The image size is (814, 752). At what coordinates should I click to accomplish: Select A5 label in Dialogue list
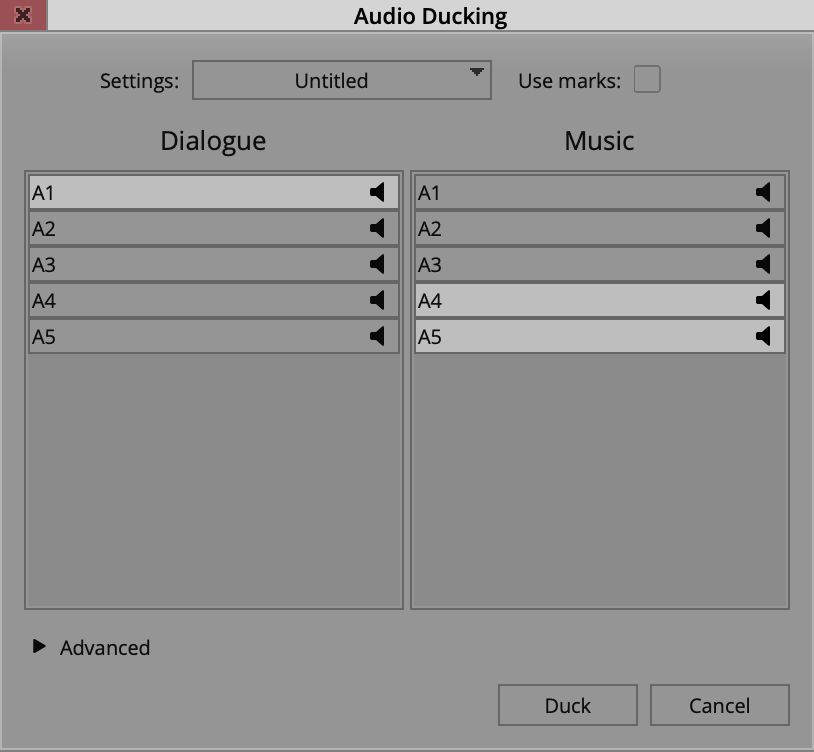pyautogui.click(x=44, y=337)
